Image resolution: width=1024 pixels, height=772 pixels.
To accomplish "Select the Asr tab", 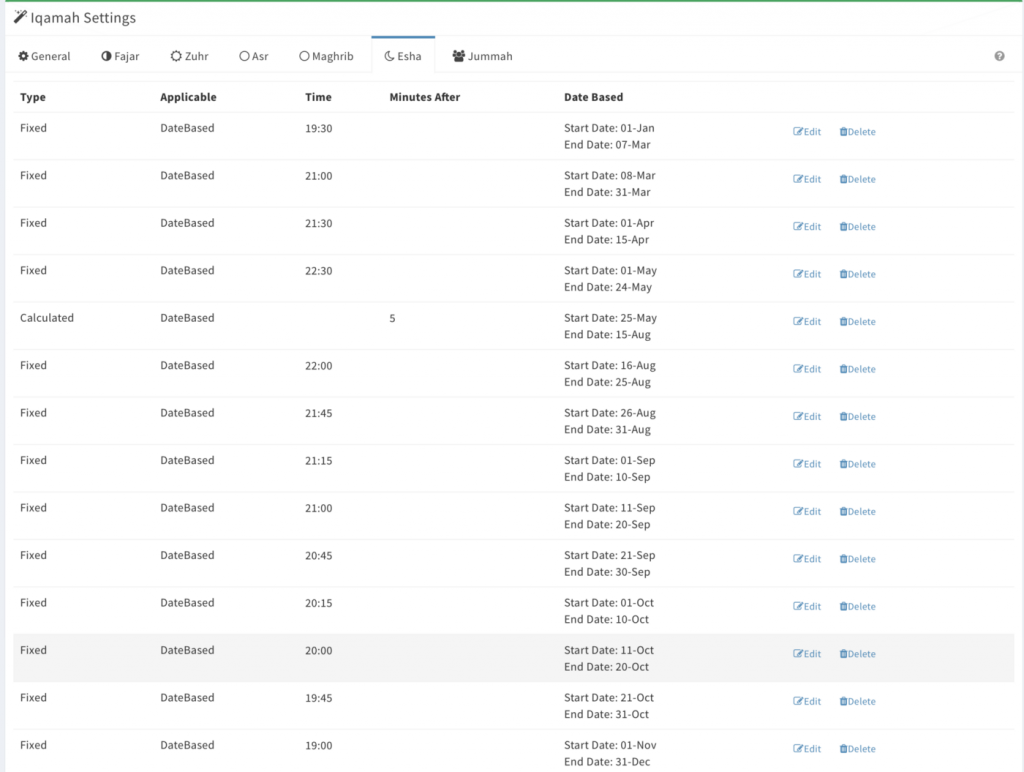I will pos(254,57).
